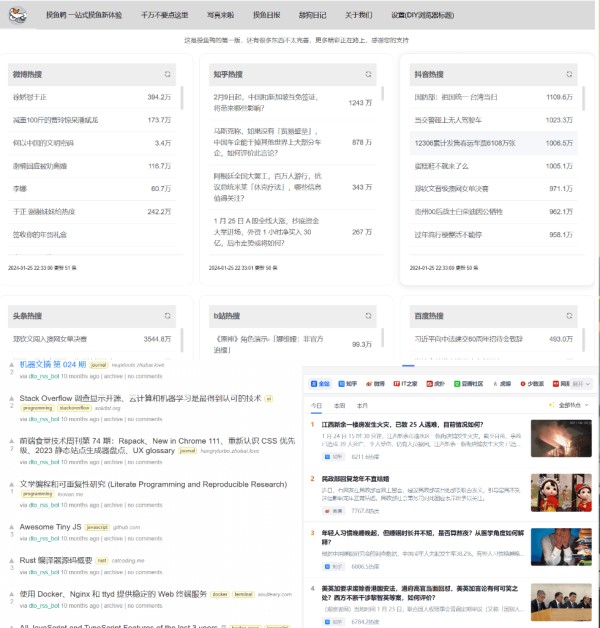Select the 全站 source filter
Image resolution: width=600 pixels, height=628 pixels.
click(x=320, y=384)
